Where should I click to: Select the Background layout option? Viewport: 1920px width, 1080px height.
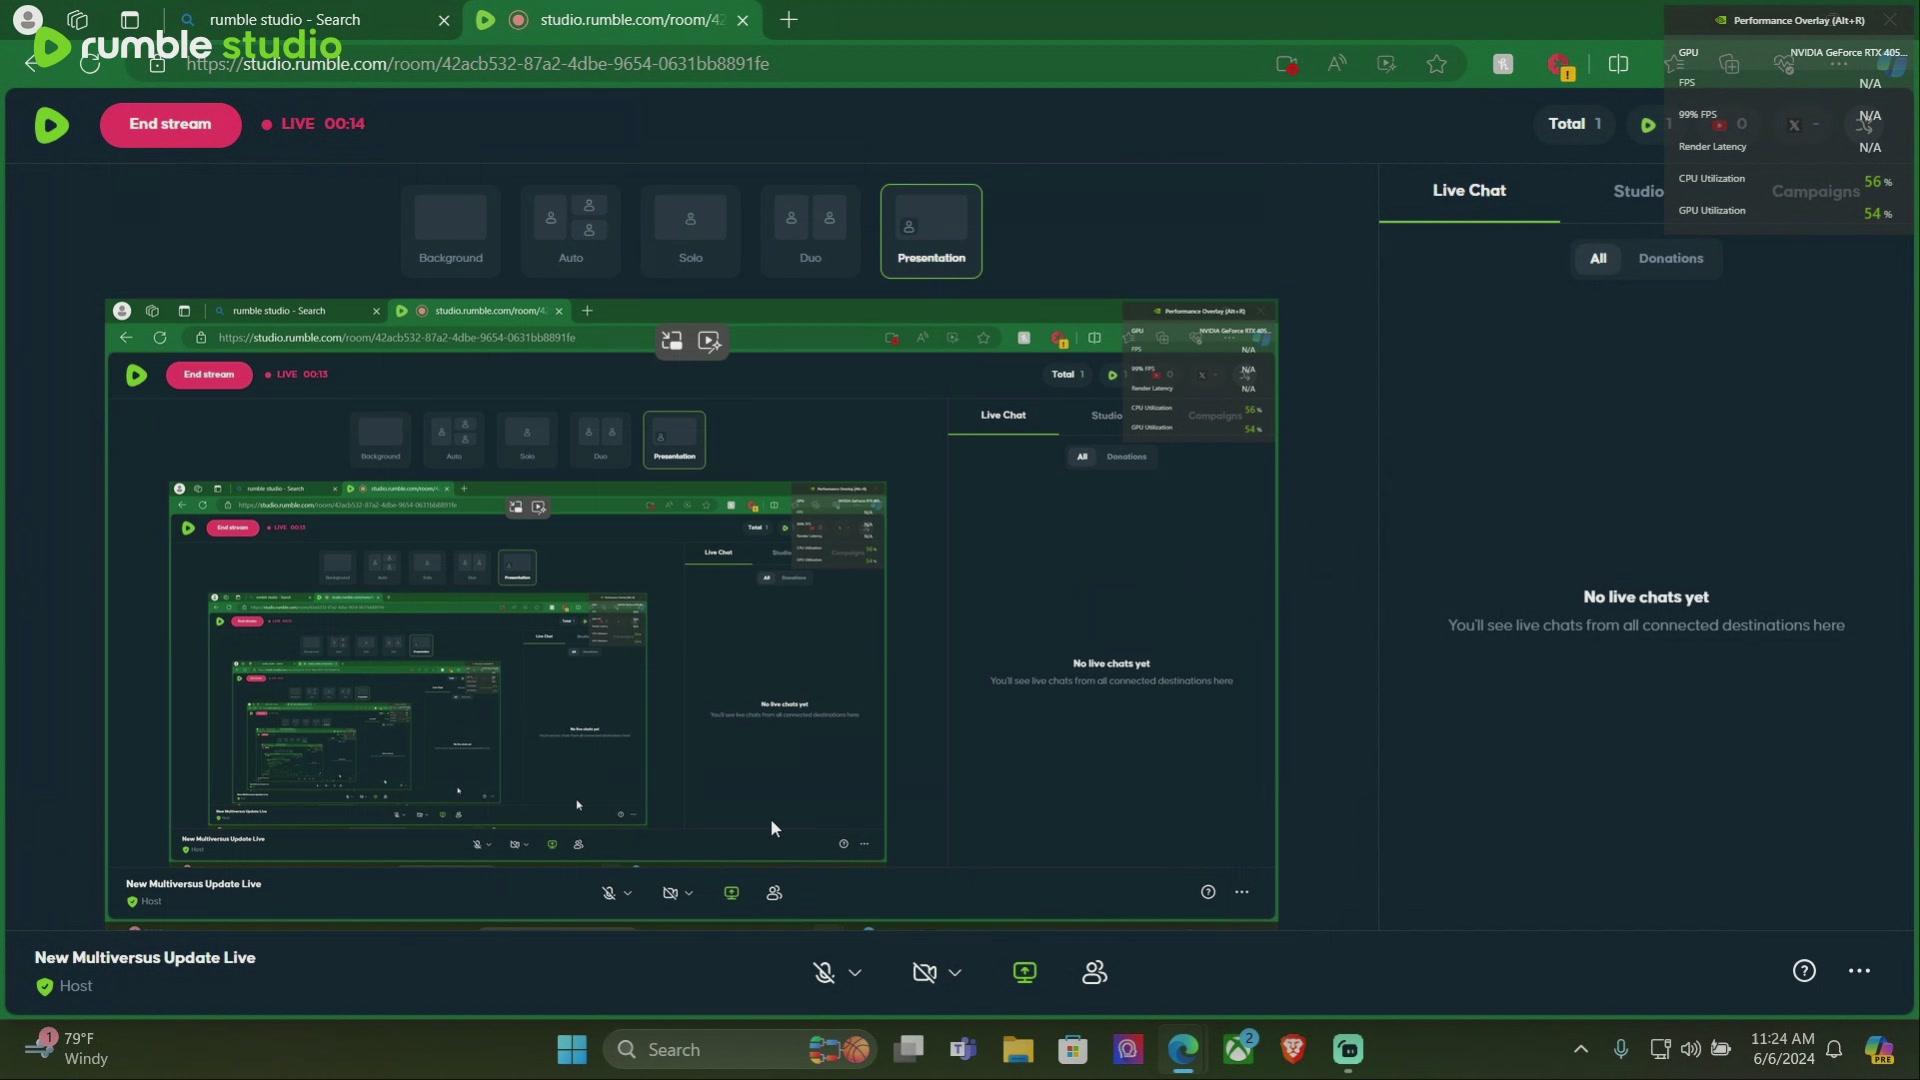450,230
